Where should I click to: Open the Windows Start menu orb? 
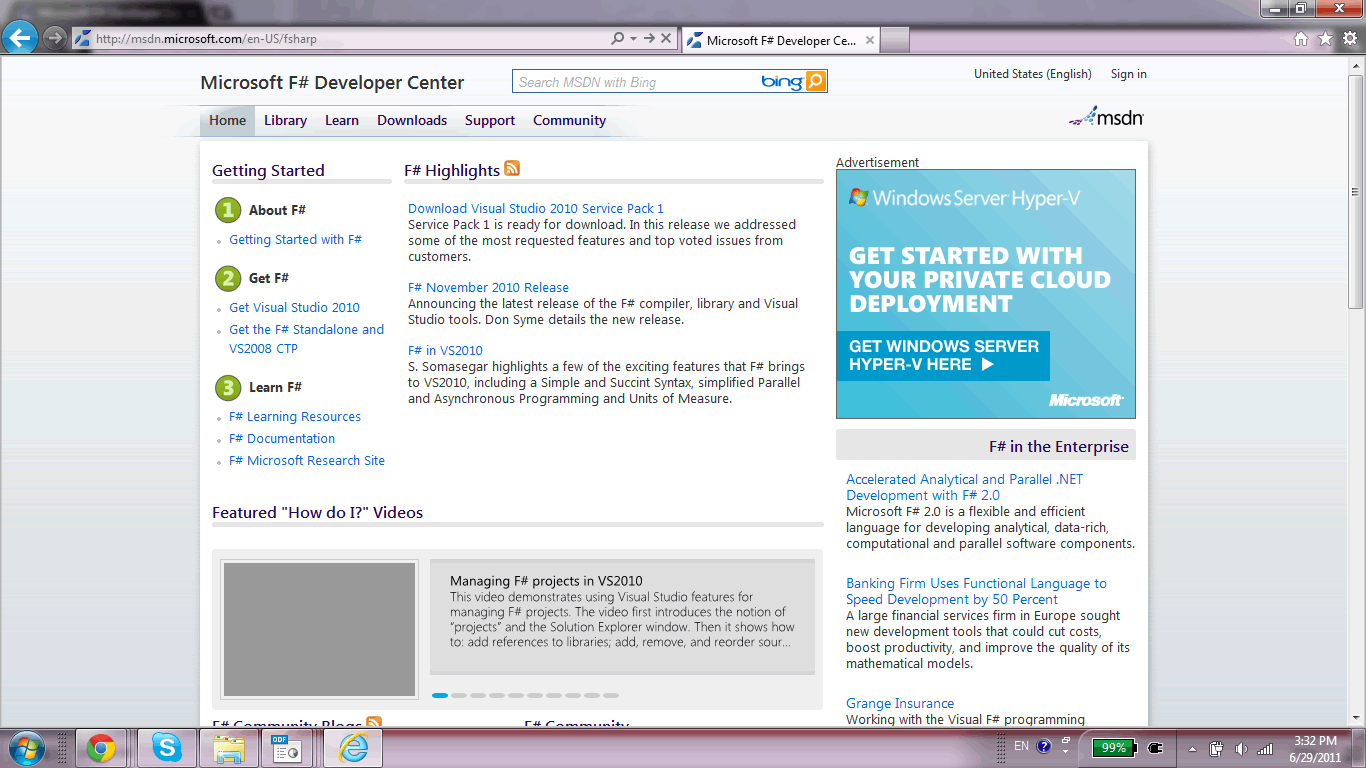tap(25, 748)
